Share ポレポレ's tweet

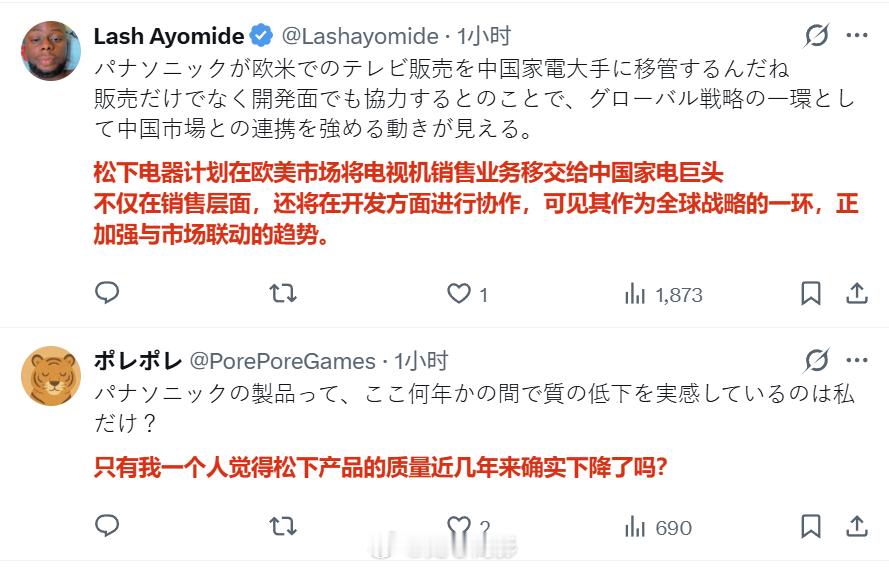point(857,526)
